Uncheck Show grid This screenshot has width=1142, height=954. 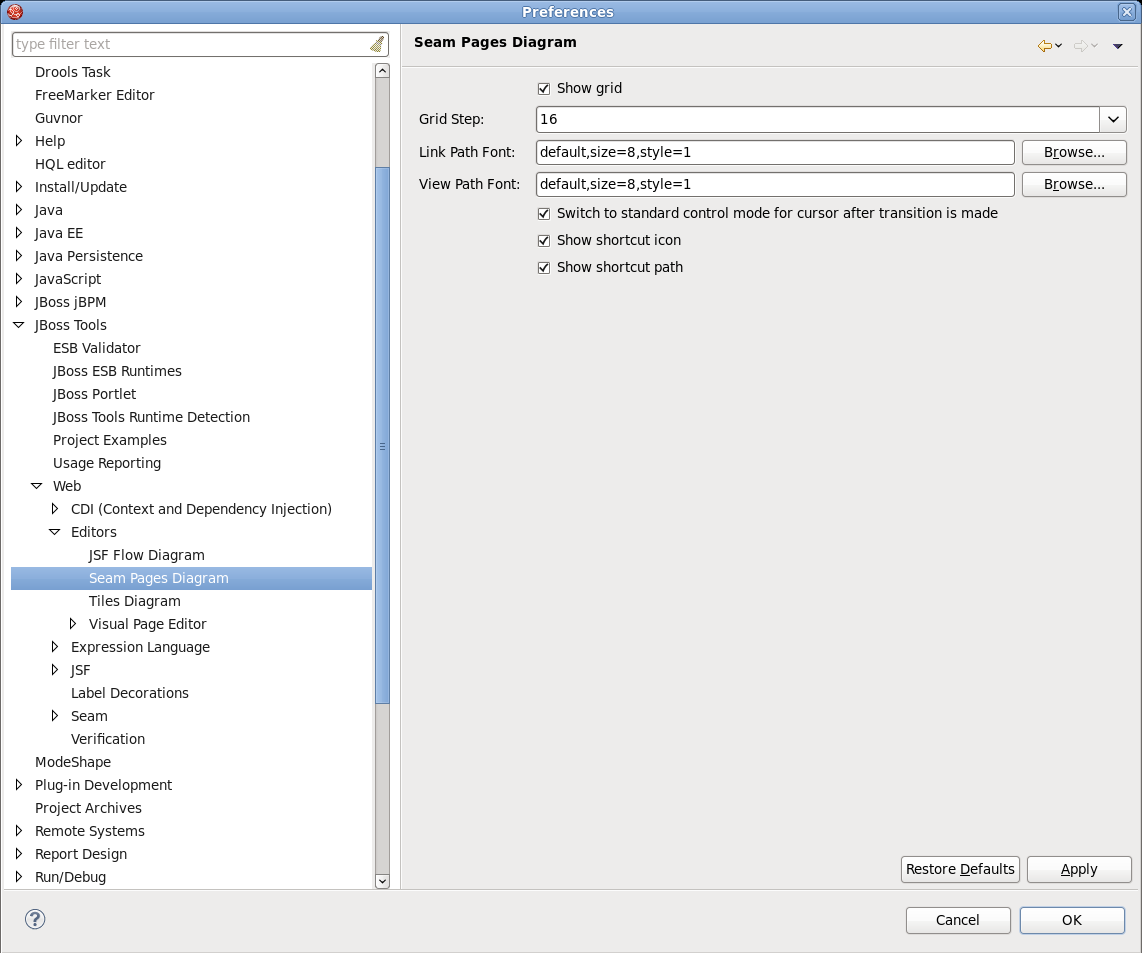click(544, 88)
